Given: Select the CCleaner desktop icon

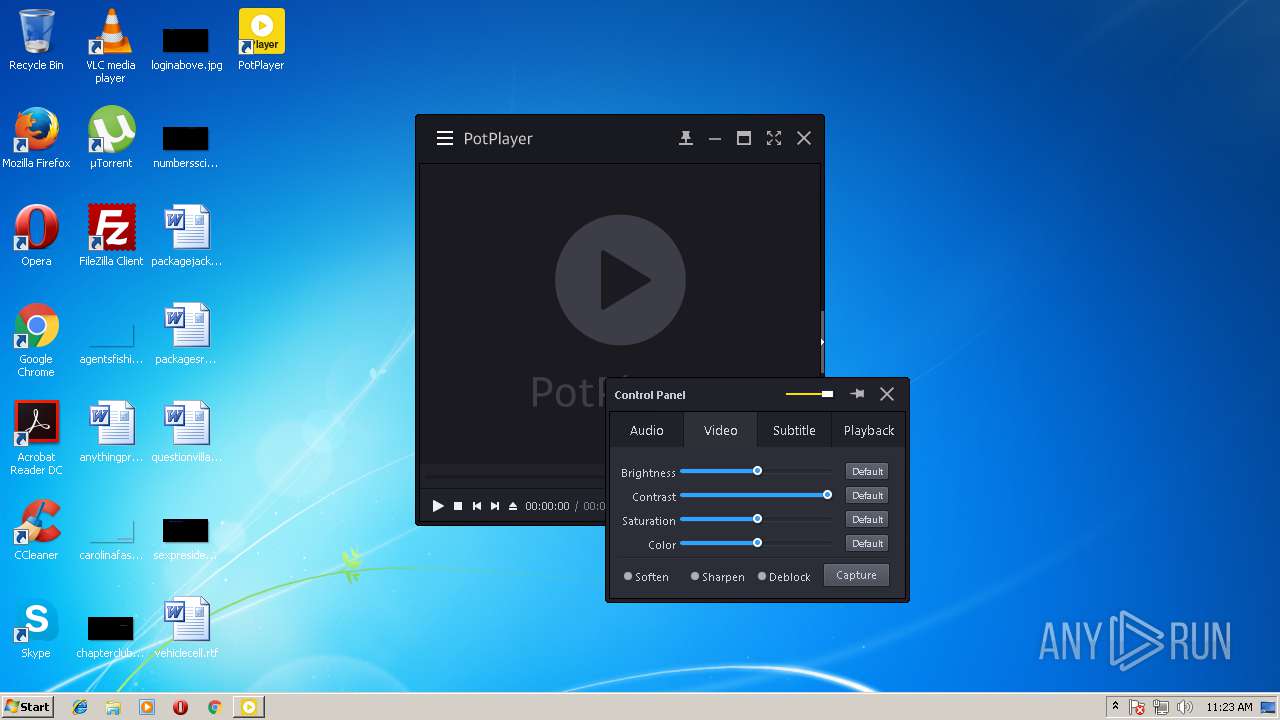Looking at the screenshot, I should 36,530.
